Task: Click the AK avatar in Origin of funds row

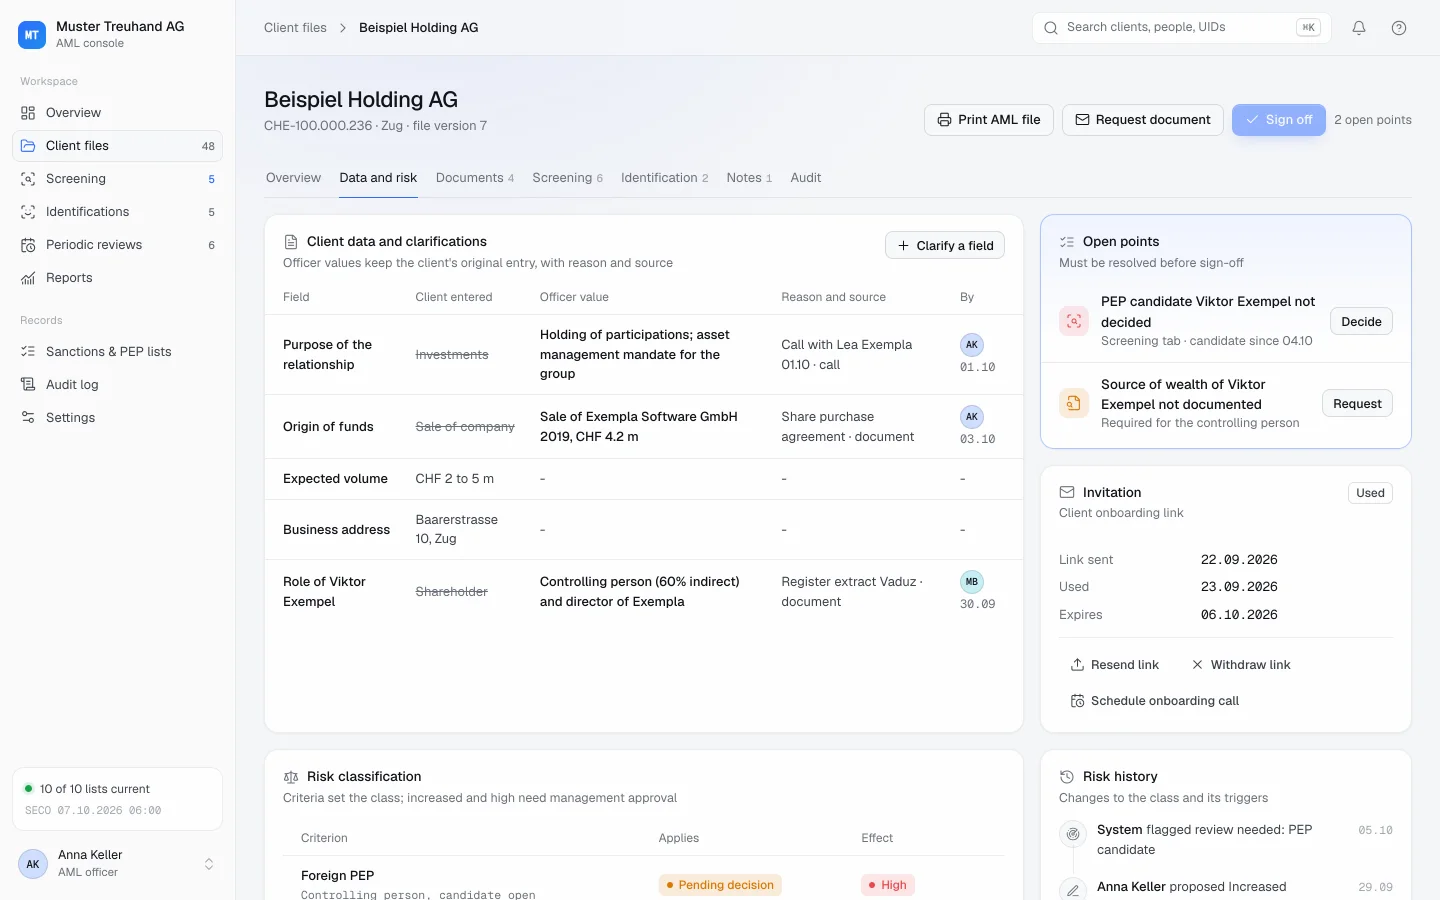Action: (x=972, y=416)
